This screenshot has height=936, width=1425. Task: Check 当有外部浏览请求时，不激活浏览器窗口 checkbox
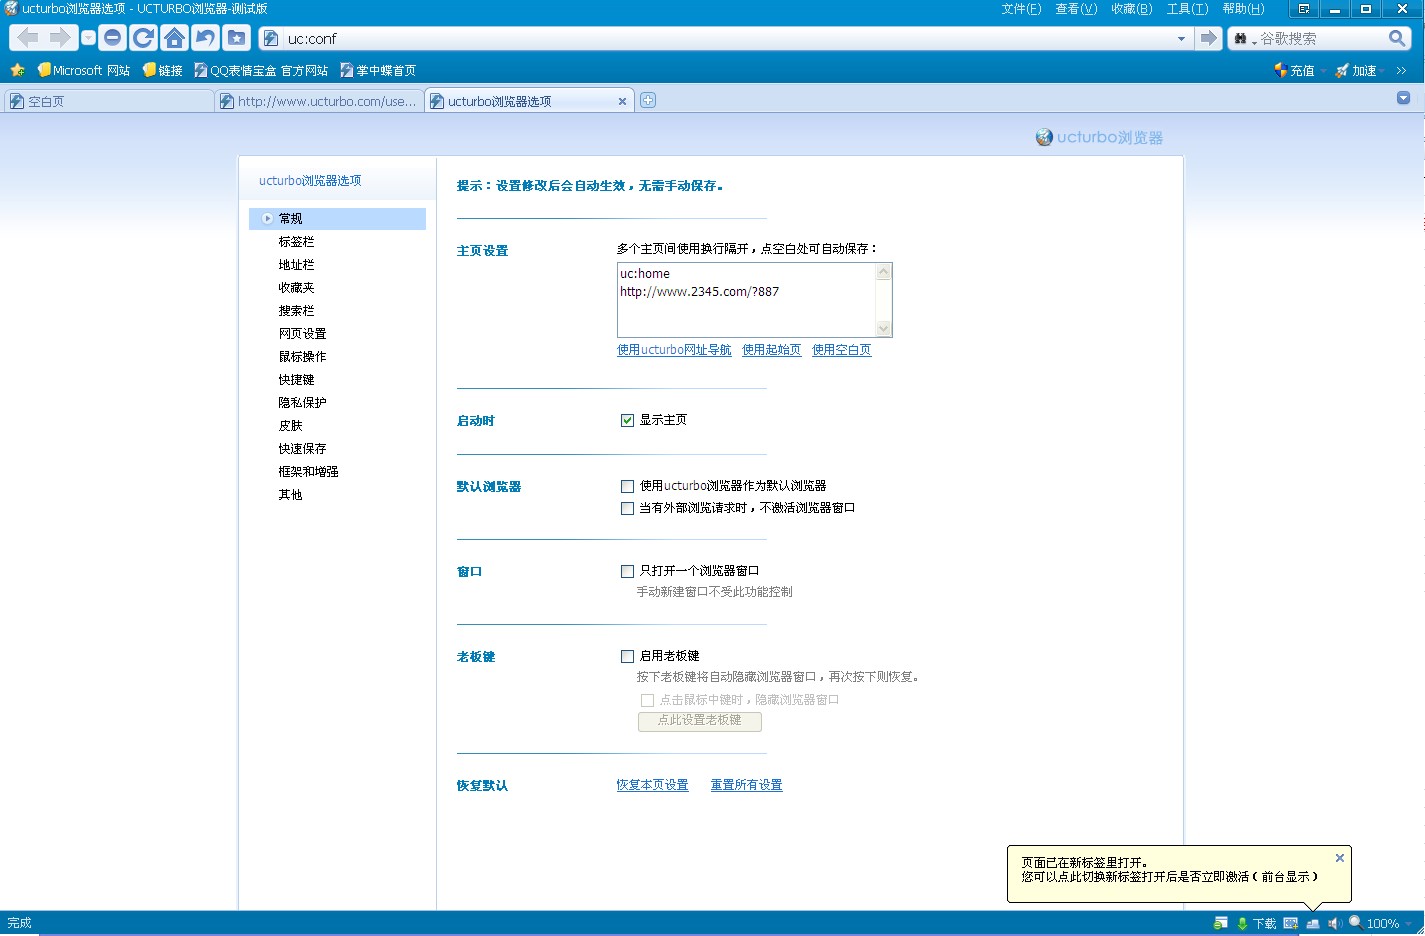(627, 508)
